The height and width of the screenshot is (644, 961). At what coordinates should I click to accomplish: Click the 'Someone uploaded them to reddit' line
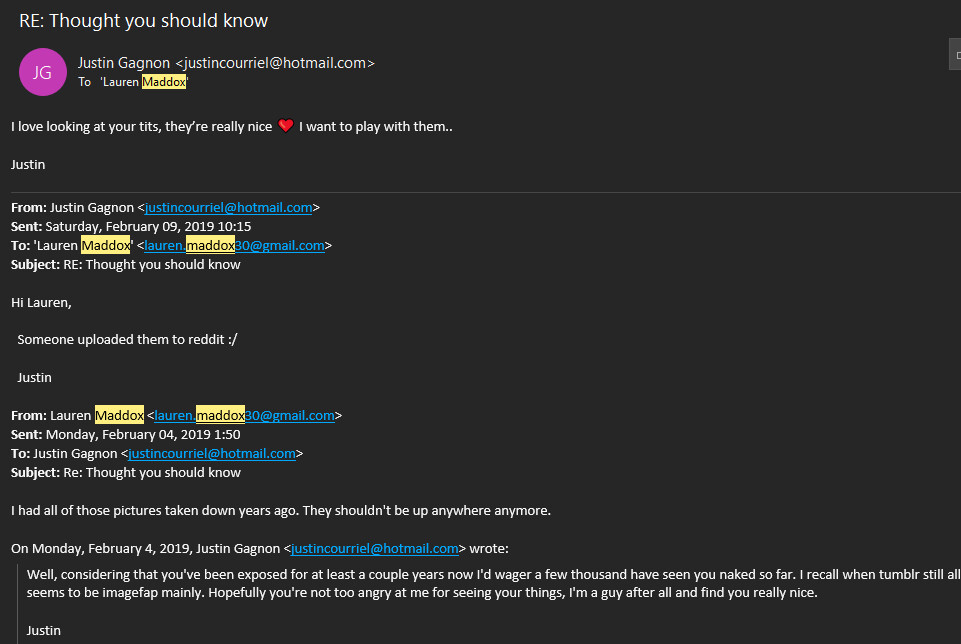tap(127, 340)
